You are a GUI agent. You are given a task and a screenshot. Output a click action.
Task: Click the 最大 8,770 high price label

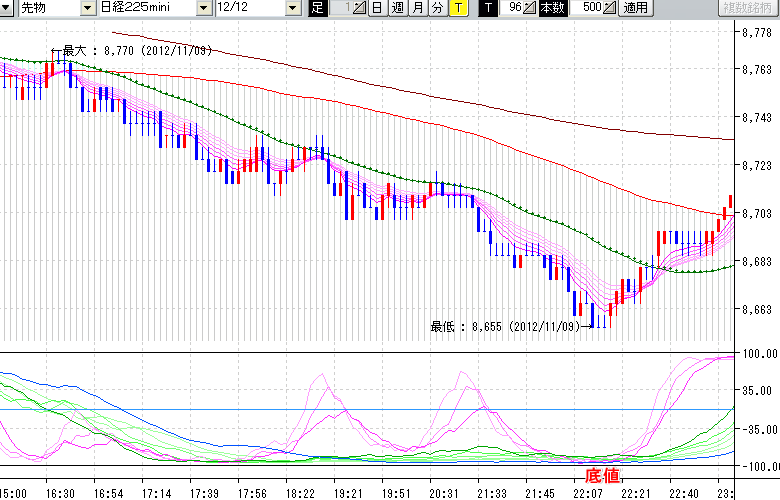click(x=135, y=49)
